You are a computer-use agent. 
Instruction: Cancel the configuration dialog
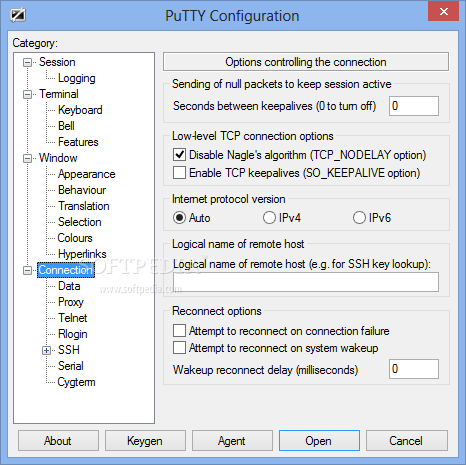[x=407, y=441]
